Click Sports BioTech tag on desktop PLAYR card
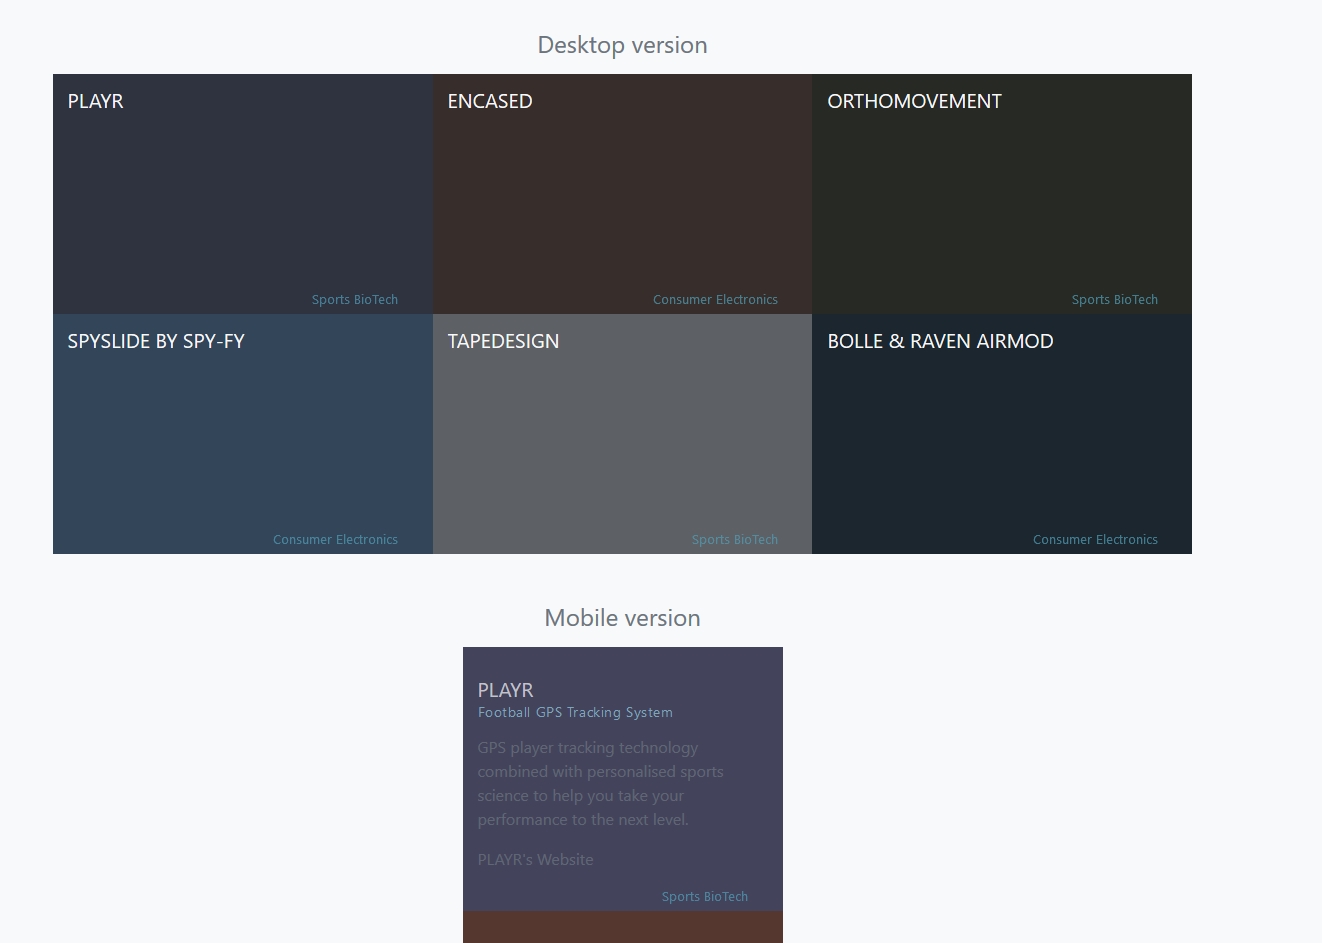The height and width of the screenshot is (943, 1322). (x=355, y=300)
